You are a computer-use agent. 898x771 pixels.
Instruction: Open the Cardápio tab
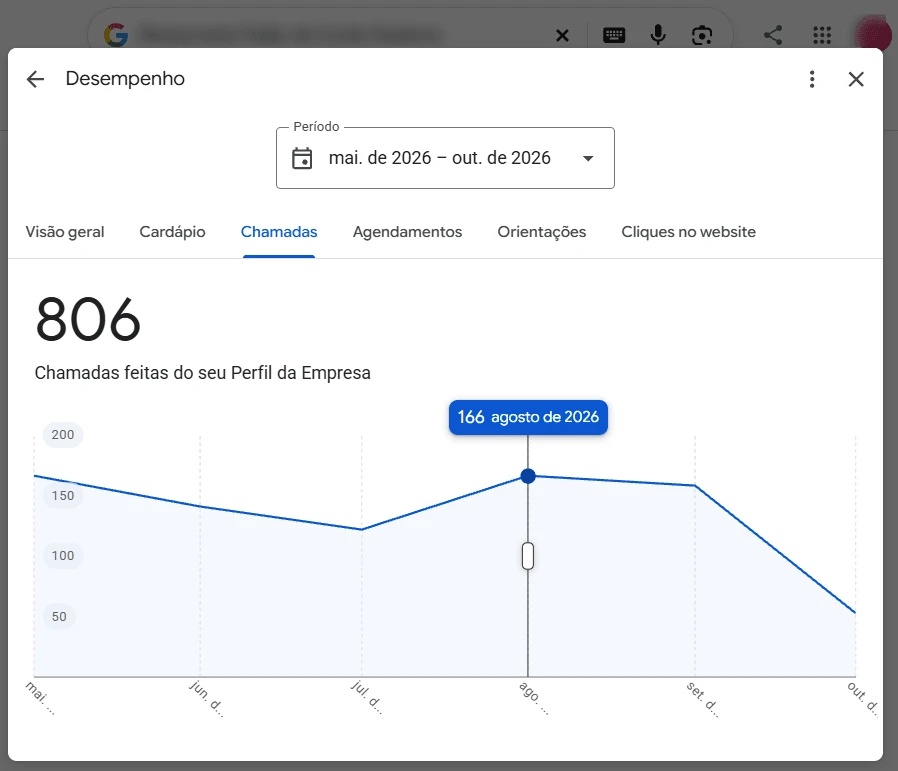[x=172, y=232]
